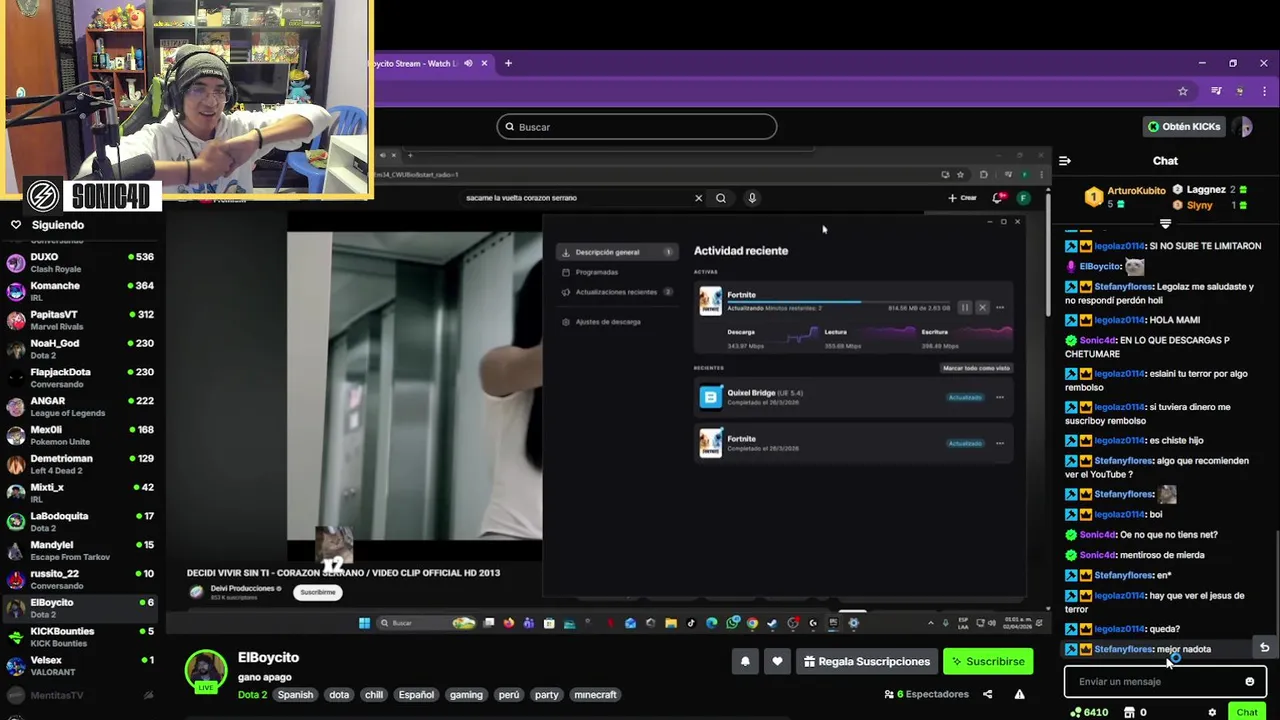Screen dimensions: 1280x720
Task: Collapse the chat panel arrow icon
Action: [1065, 160]
